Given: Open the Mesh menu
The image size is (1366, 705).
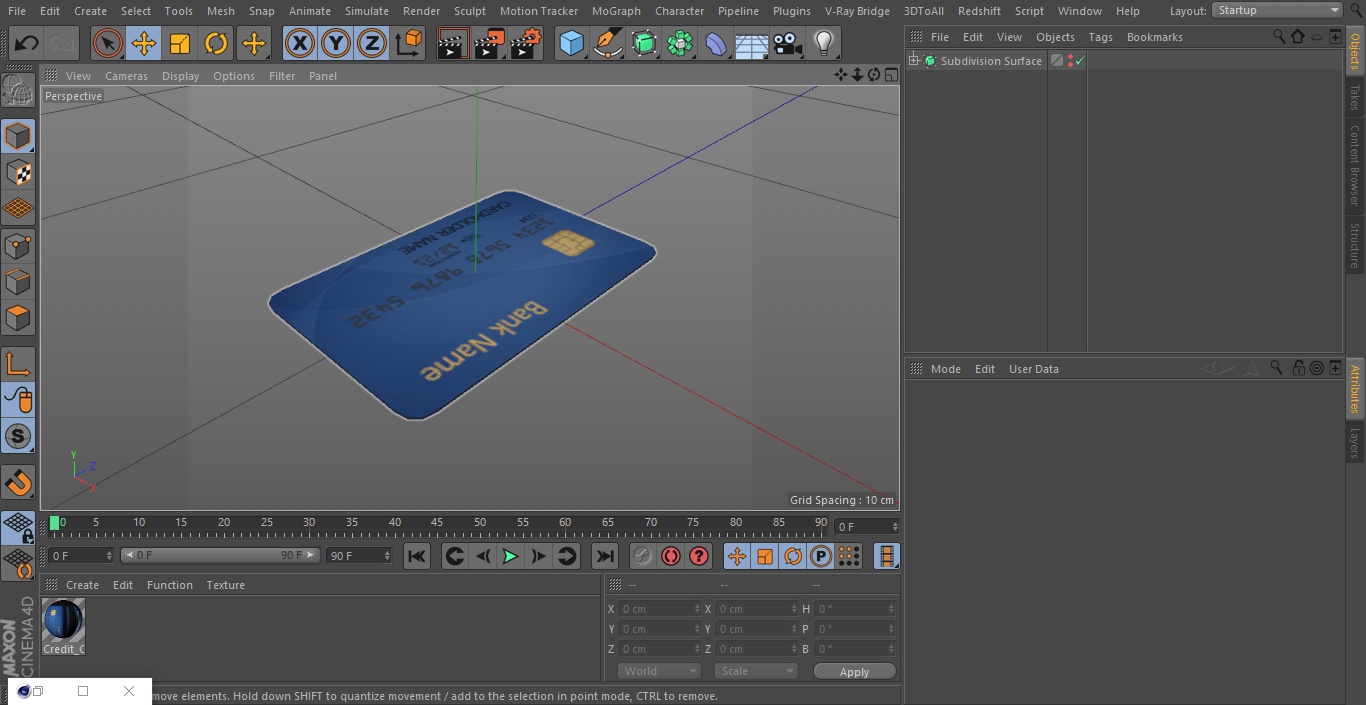Looking at the screenshot, I should 220,11.
